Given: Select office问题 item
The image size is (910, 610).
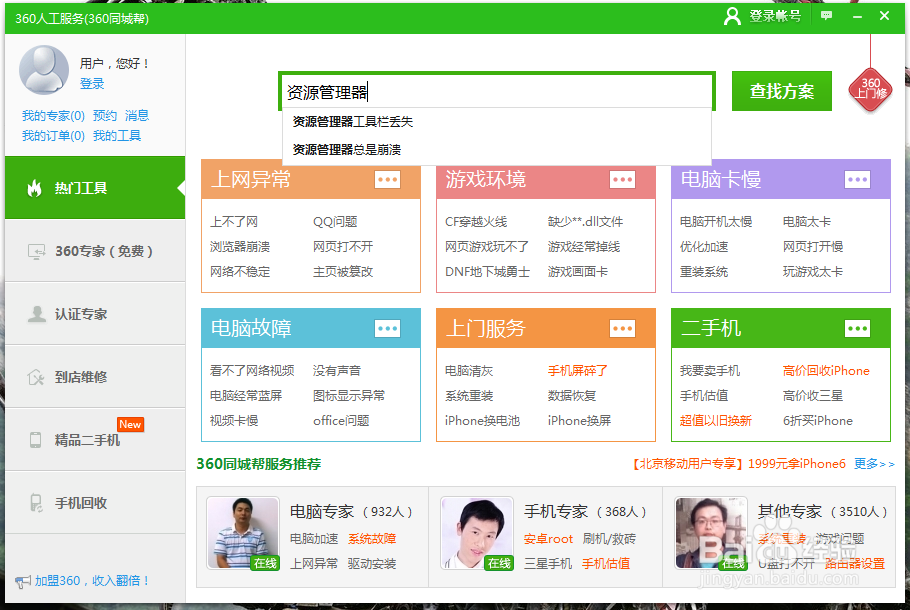Looking at the screenshot, I should (x=341, y=421).
